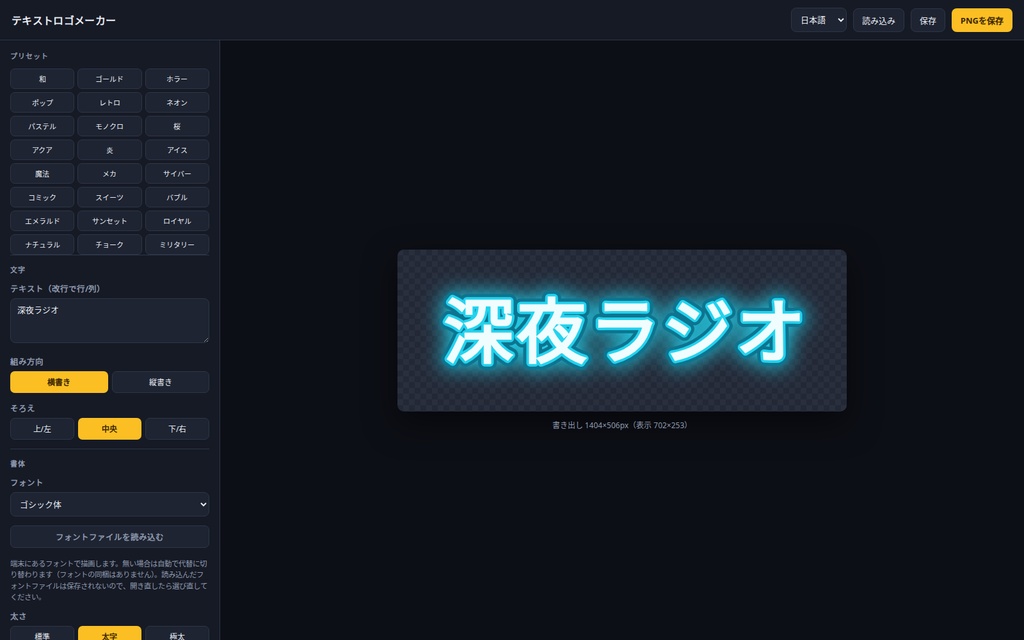Select the コミック preset
Image resolution: width=1024 pixels, height=640 pixels.
(x=42, y=197)
